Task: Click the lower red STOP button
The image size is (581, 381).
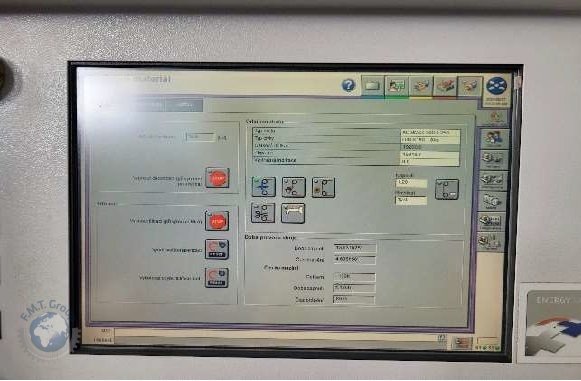Action: click(217, 221)
